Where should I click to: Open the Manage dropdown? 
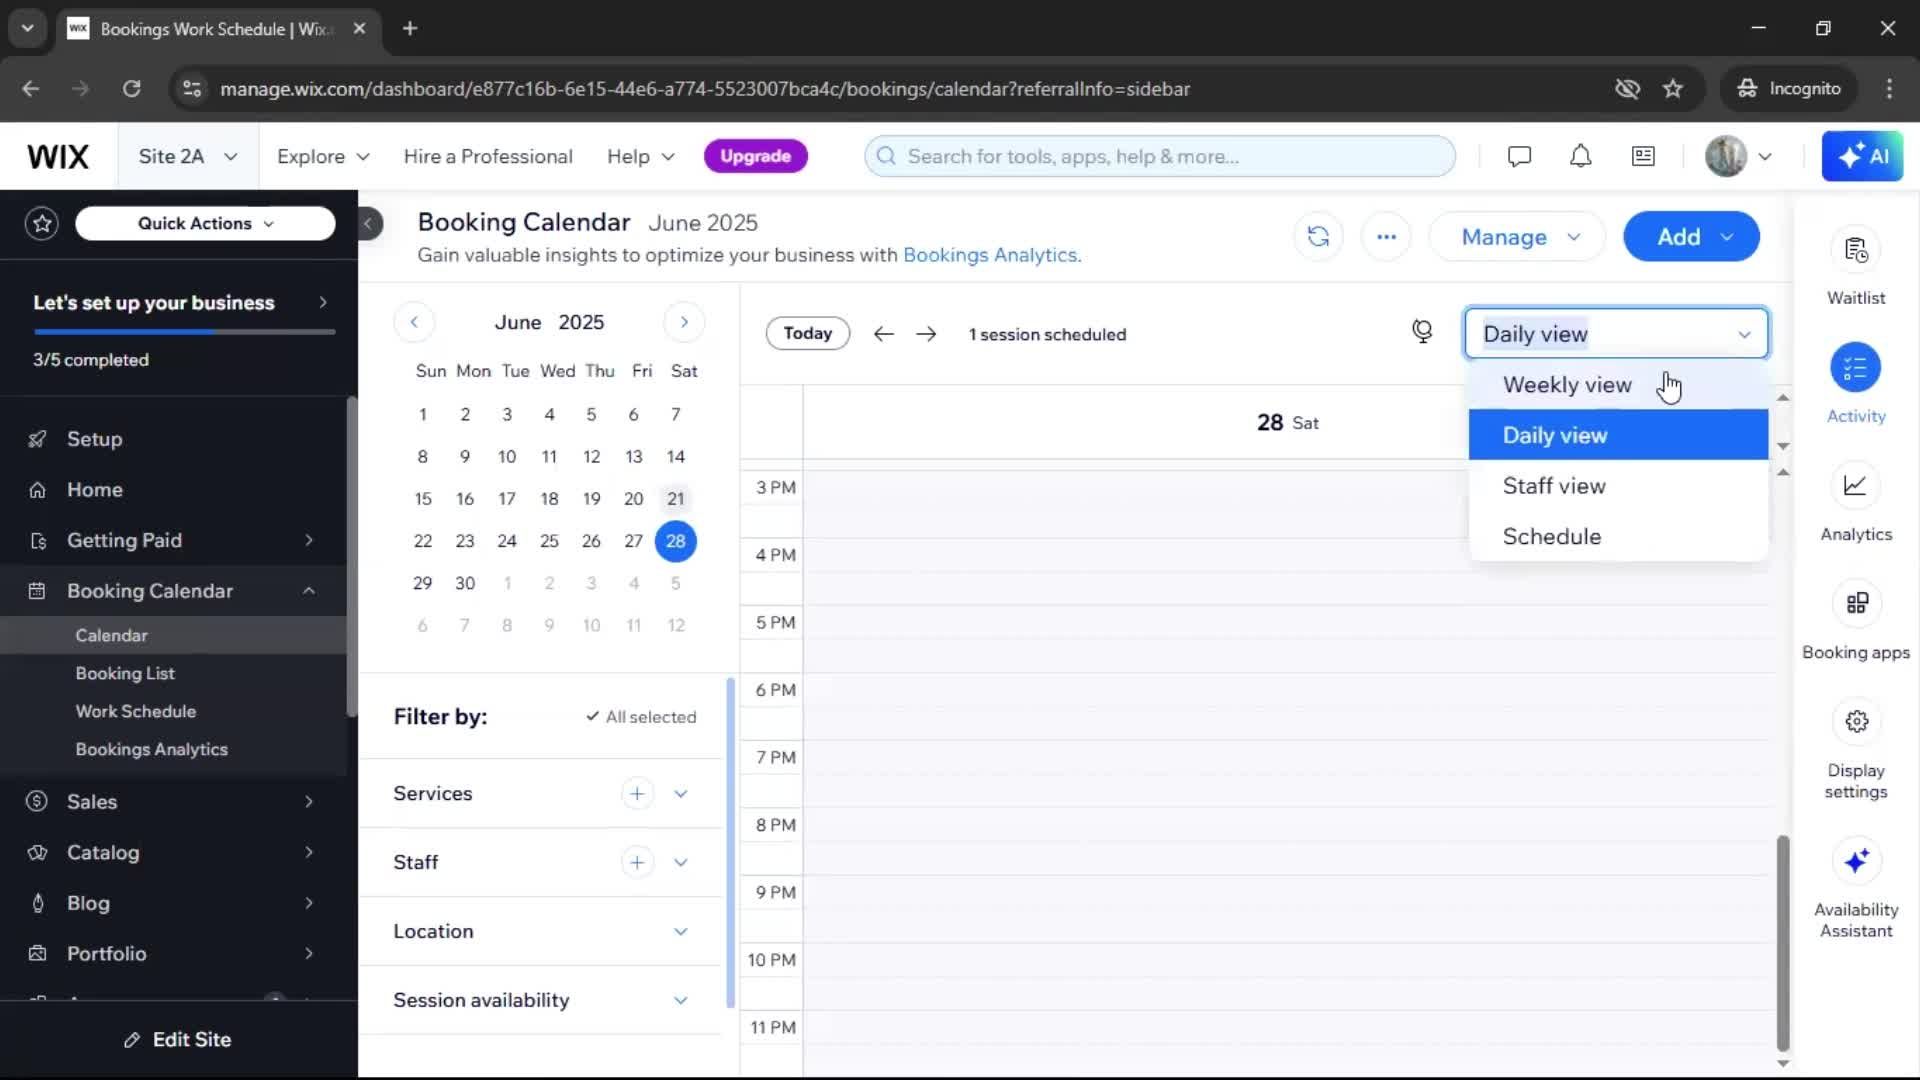click(1517, 237)
